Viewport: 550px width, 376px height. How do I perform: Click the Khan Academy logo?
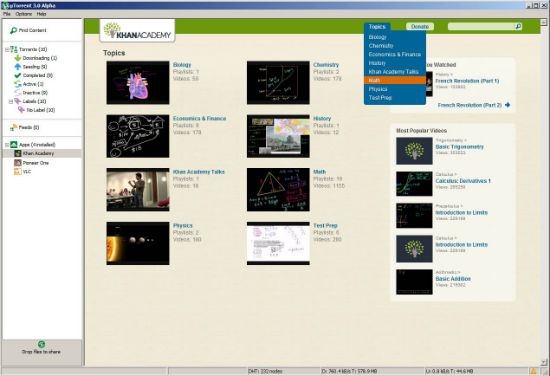[137, 31]
